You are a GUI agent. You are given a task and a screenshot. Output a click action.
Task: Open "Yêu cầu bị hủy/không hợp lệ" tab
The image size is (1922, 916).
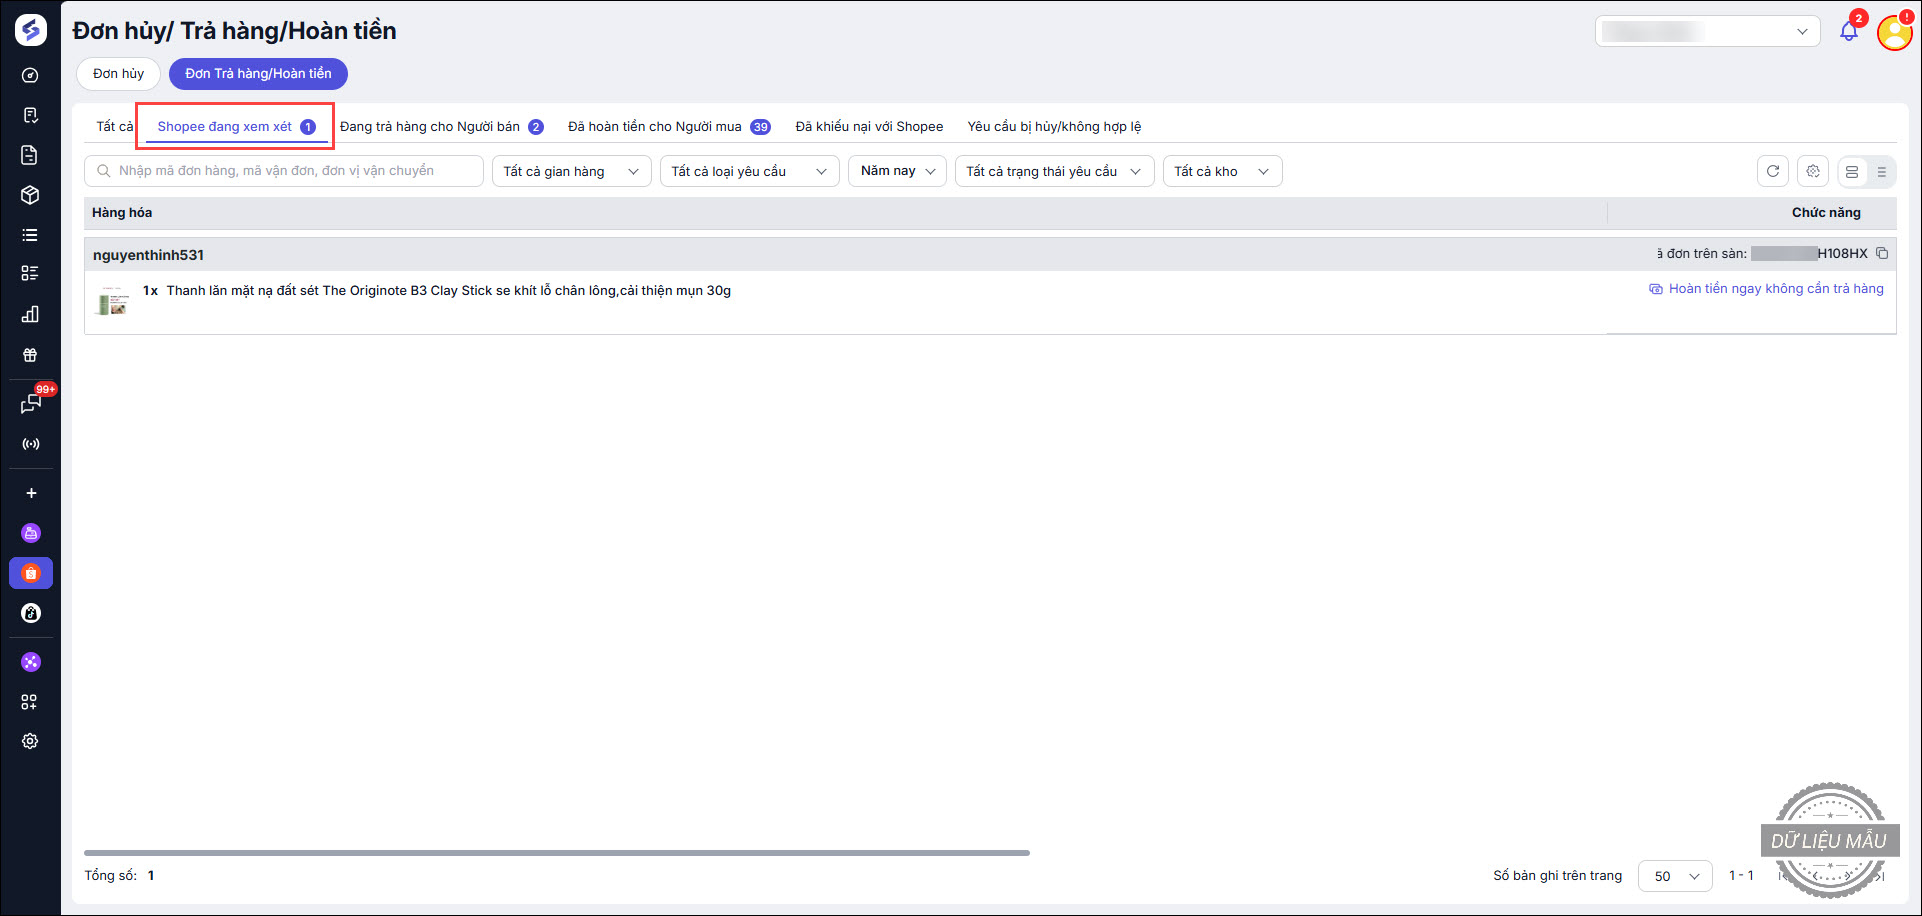1054,126
